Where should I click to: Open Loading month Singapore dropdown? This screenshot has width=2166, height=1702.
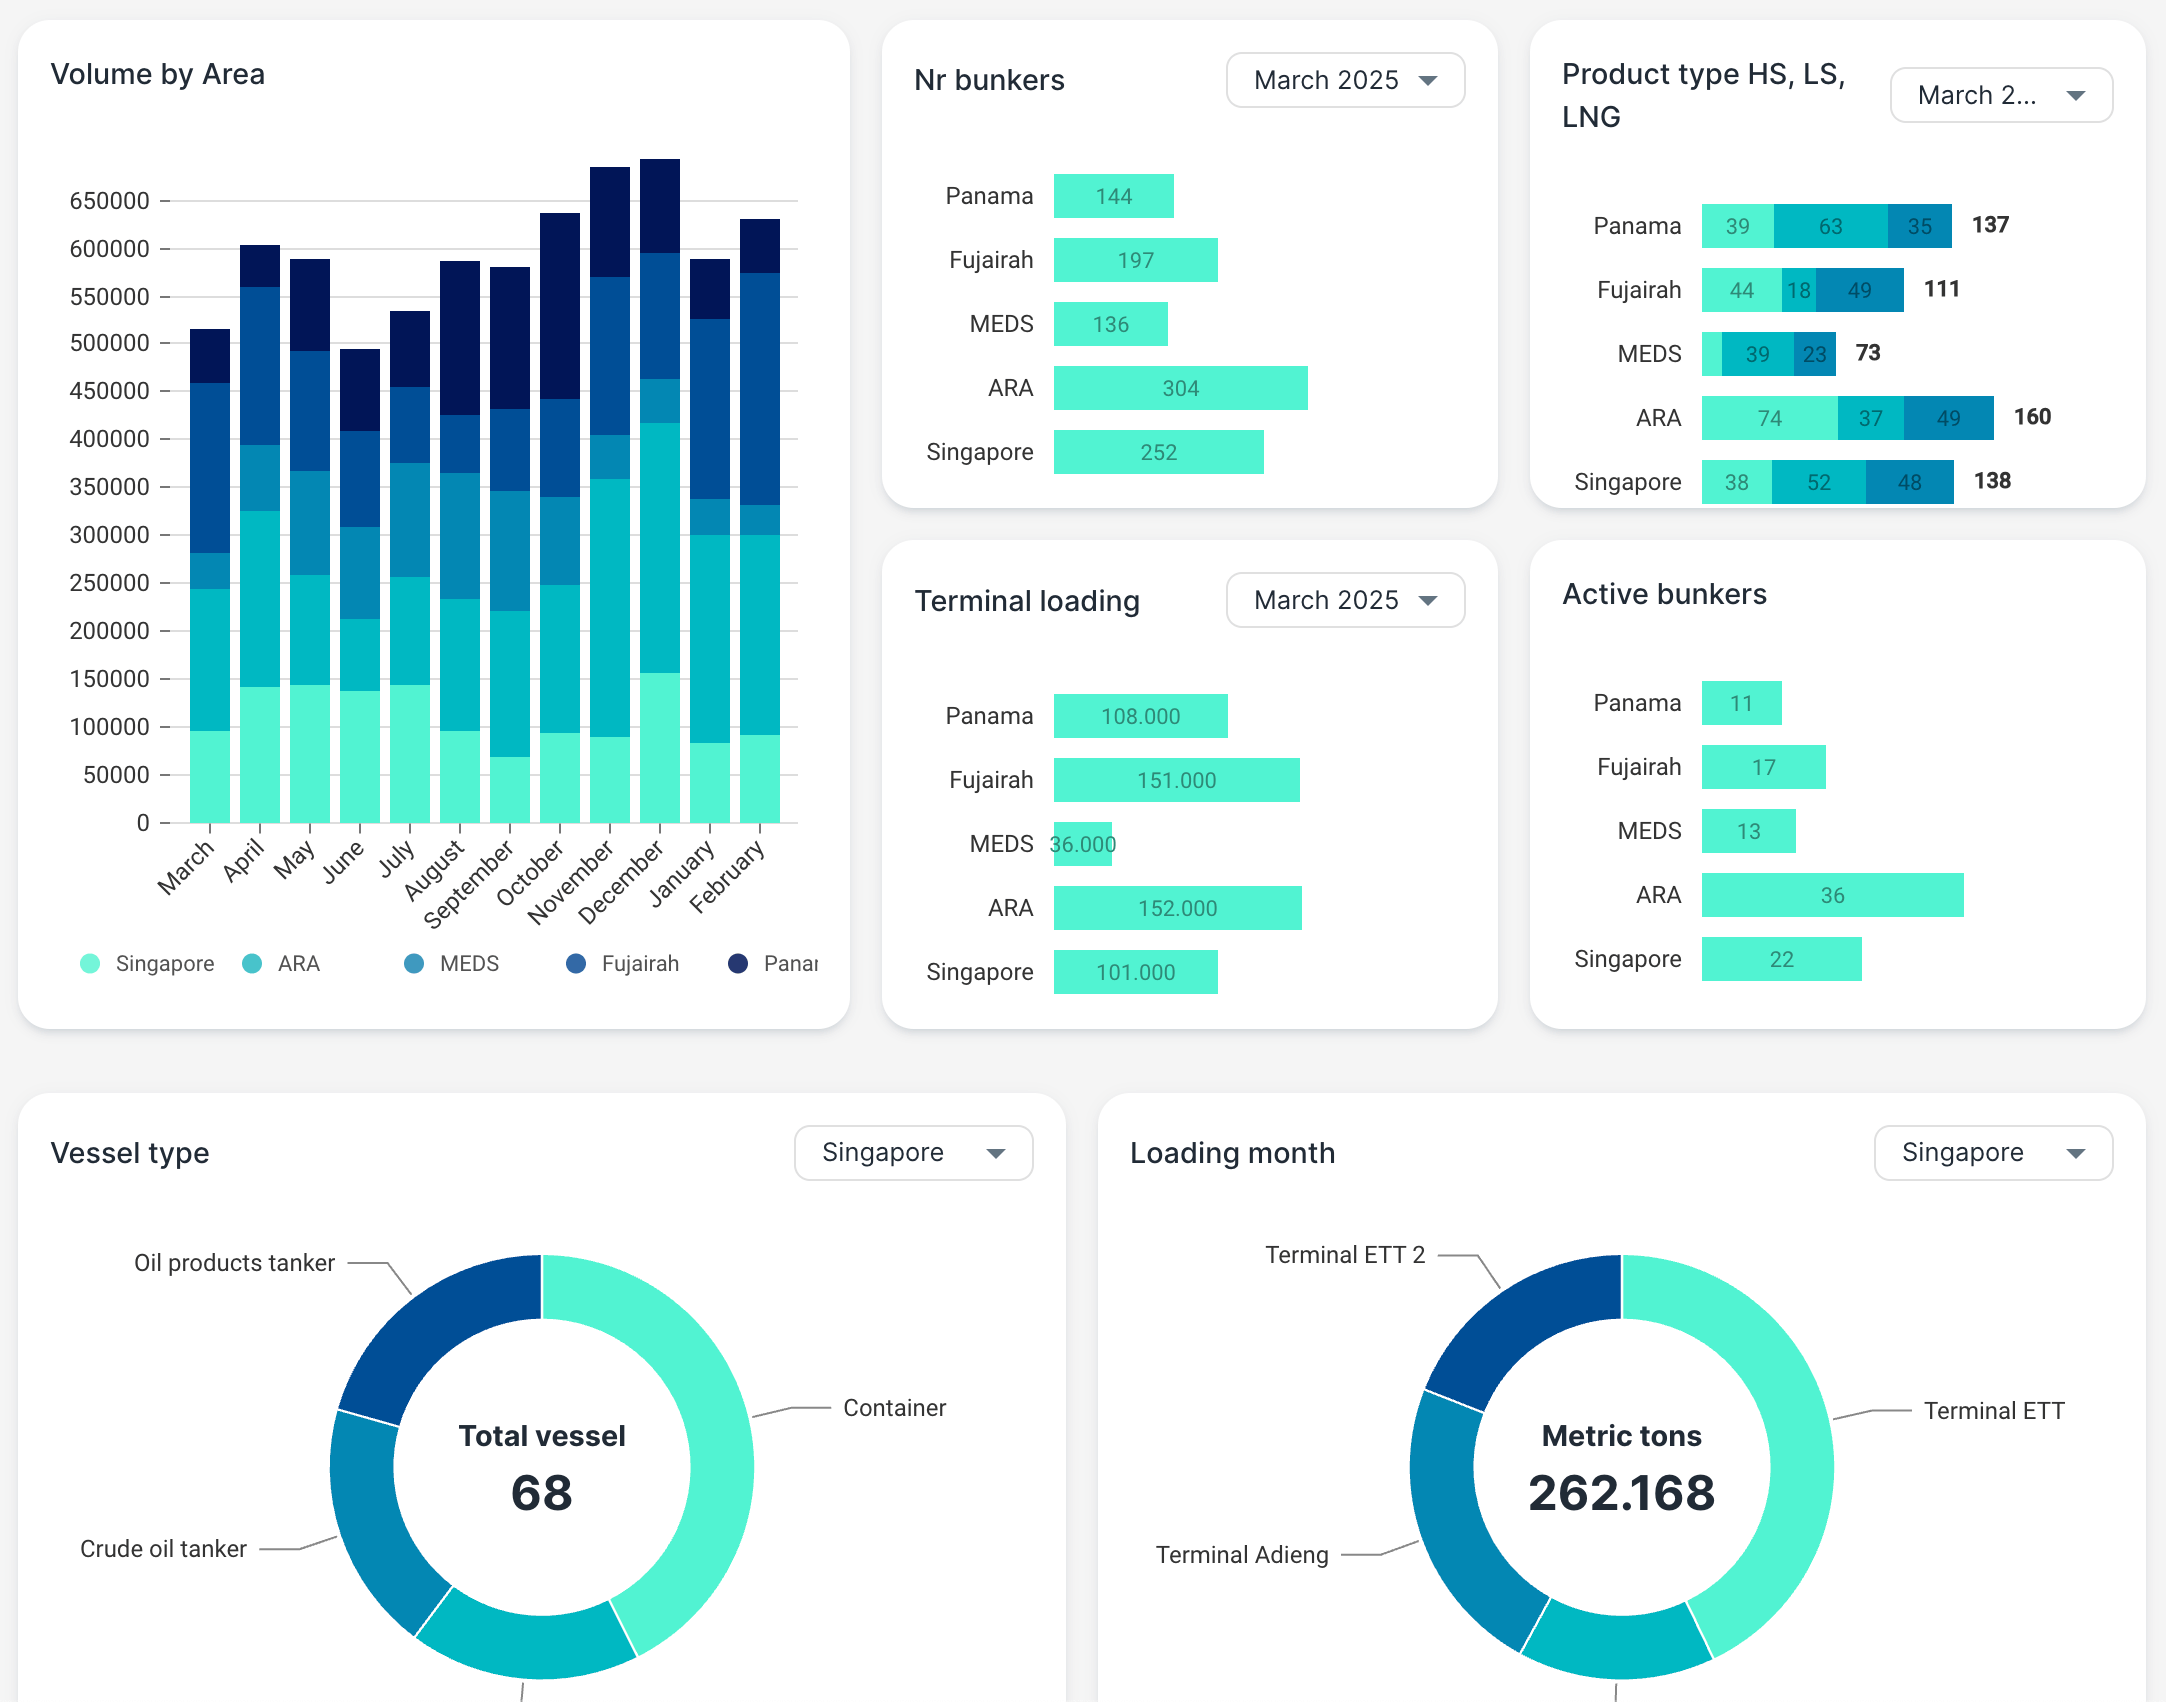(x=1993, y=1153)
